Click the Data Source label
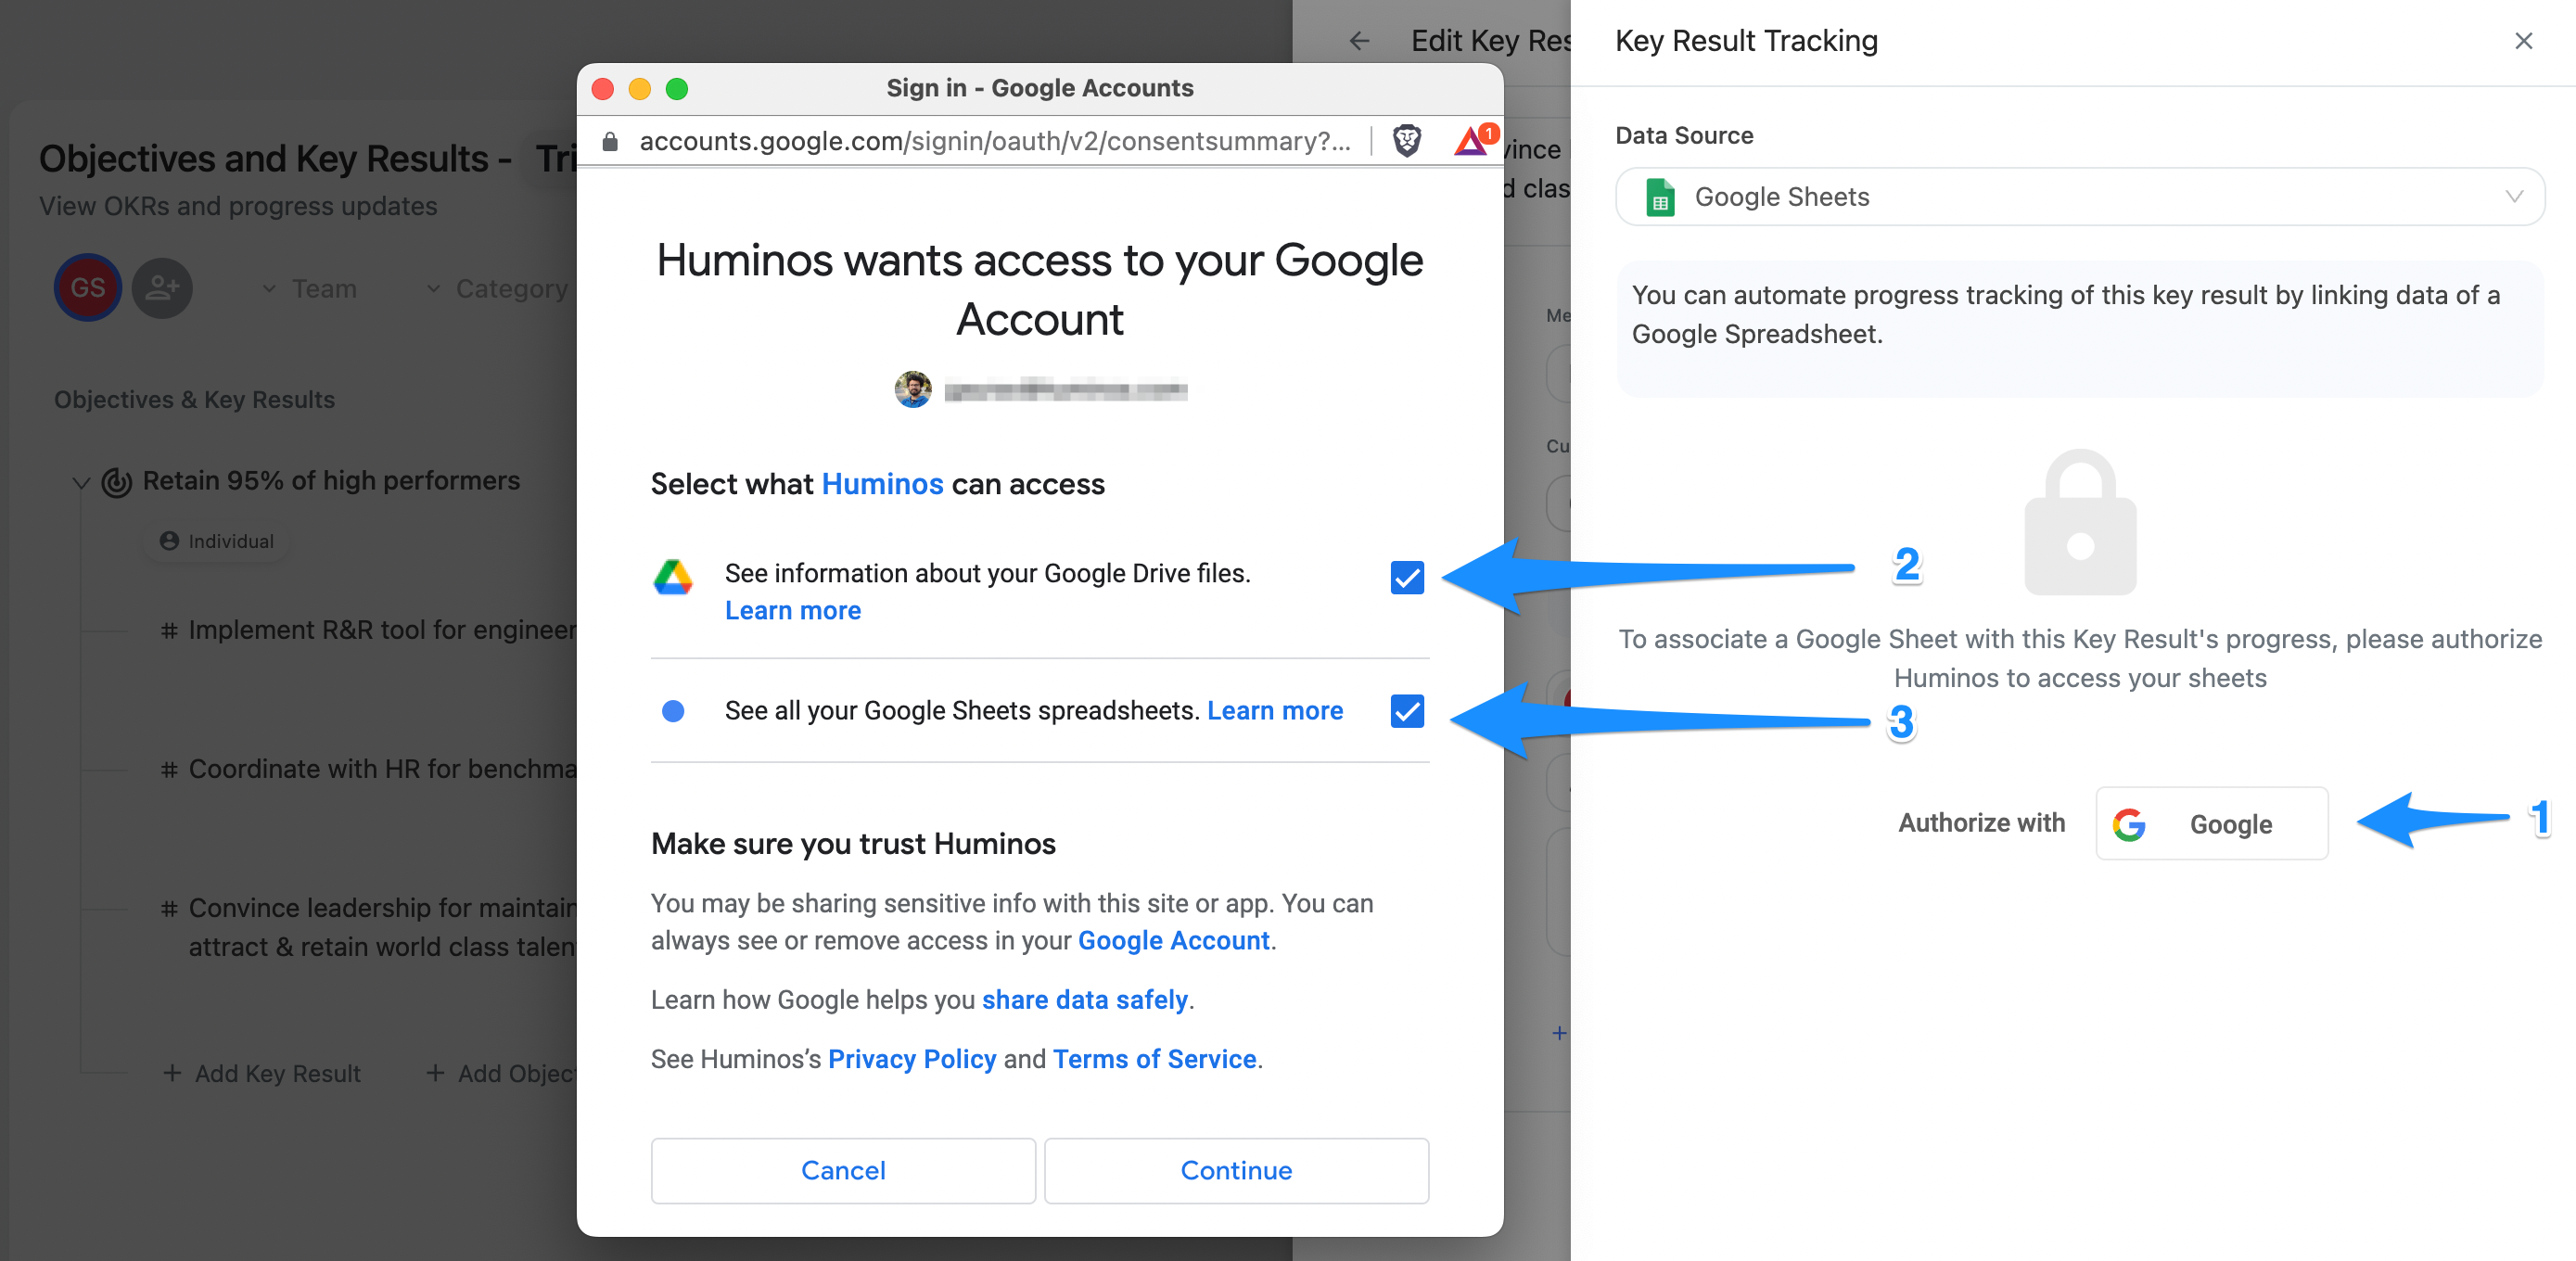The height and width of the screenshot is (1261, 2576). point(1684,136)
